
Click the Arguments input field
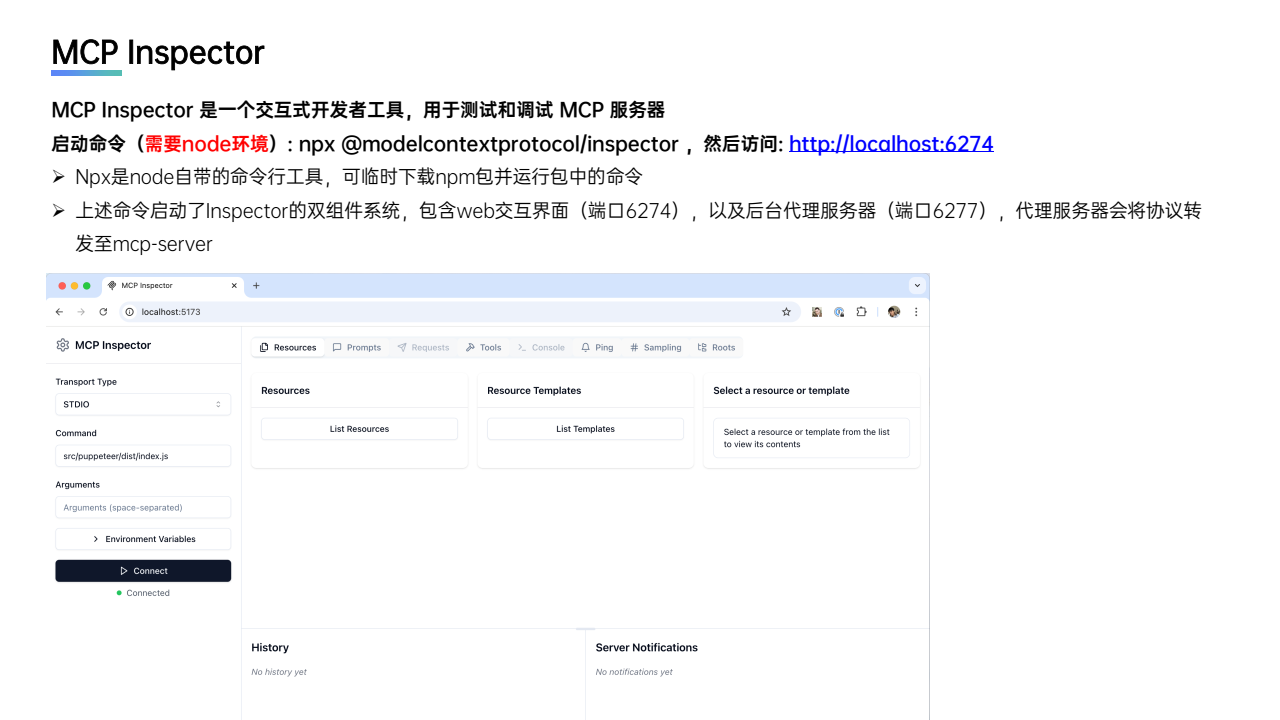click(143, 508)
